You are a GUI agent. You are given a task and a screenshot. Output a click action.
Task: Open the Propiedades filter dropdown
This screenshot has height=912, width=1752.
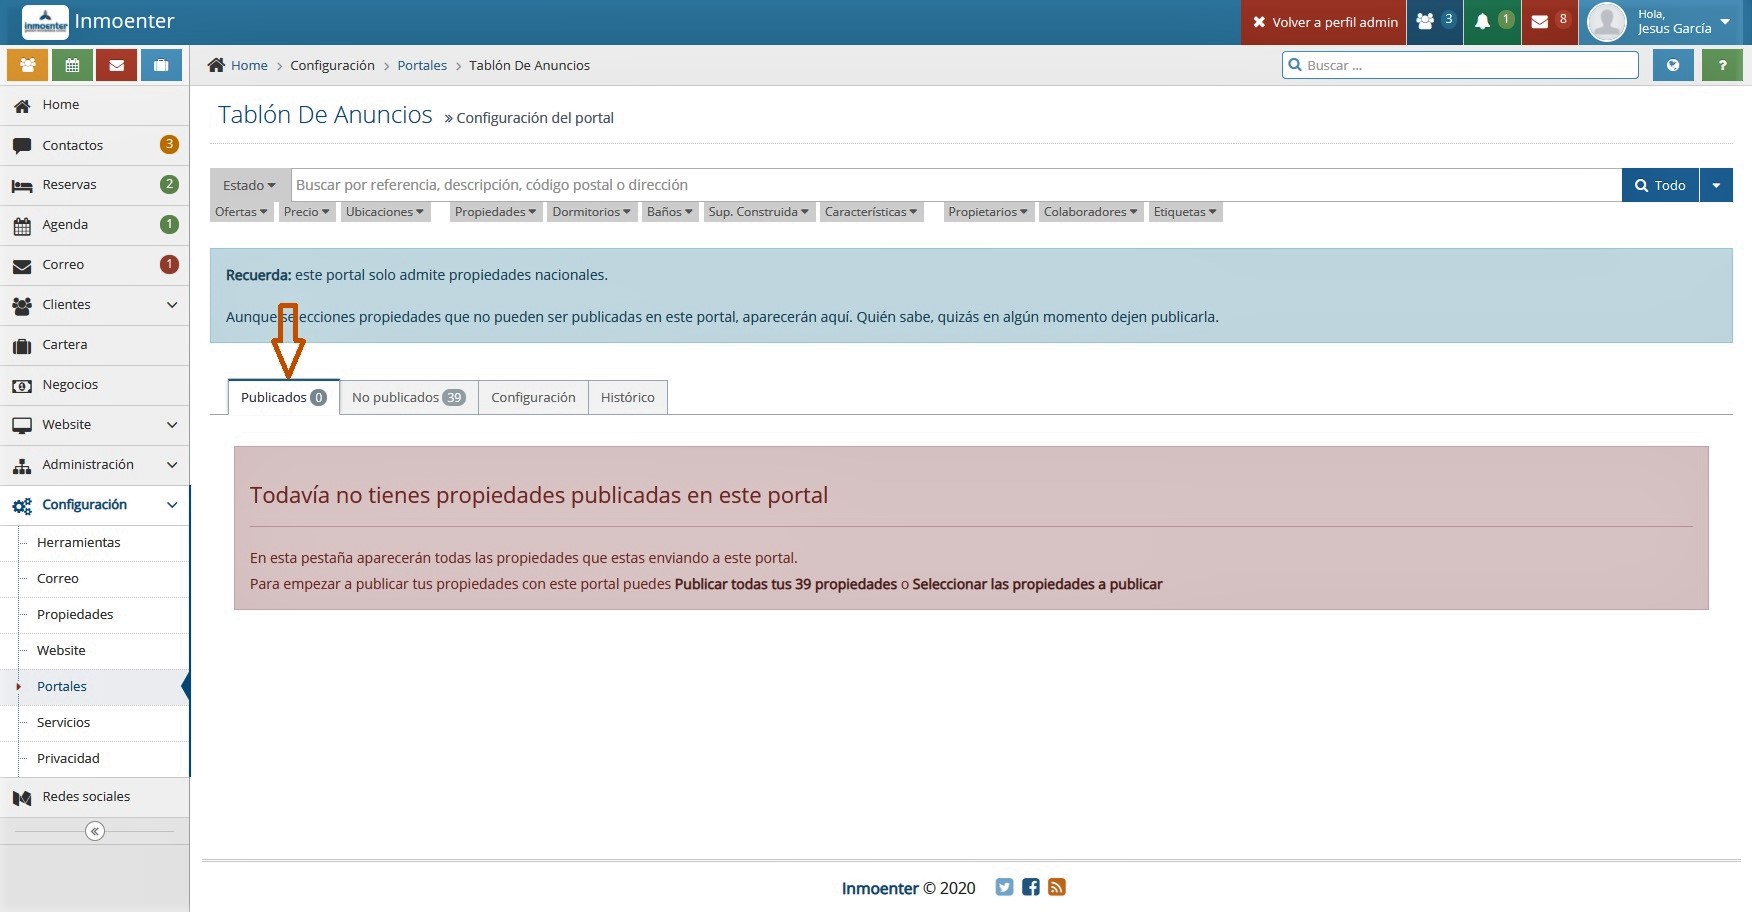(x=495, y=212)
